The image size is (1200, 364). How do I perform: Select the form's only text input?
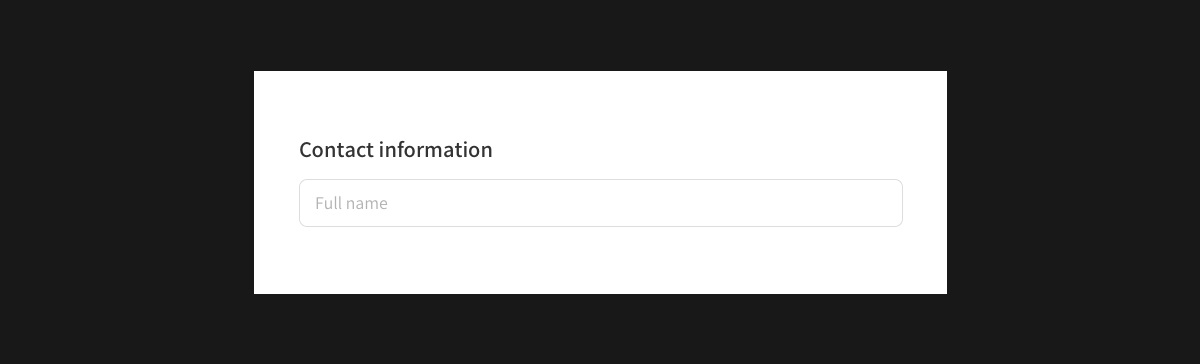pos(600,203)
